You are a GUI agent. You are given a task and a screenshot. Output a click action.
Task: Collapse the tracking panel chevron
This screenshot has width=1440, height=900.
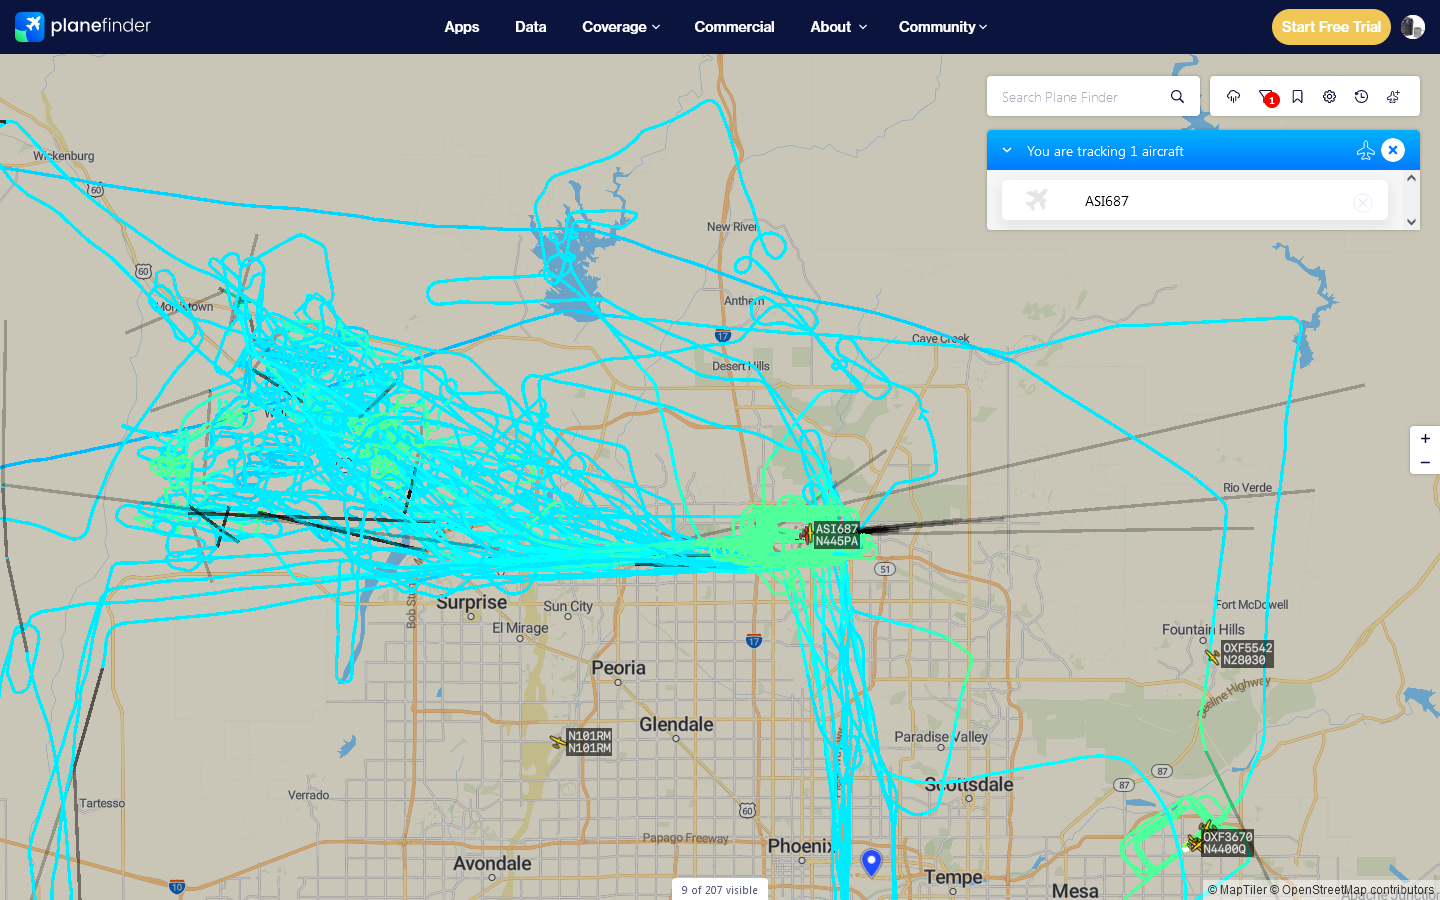(1007, 150)
